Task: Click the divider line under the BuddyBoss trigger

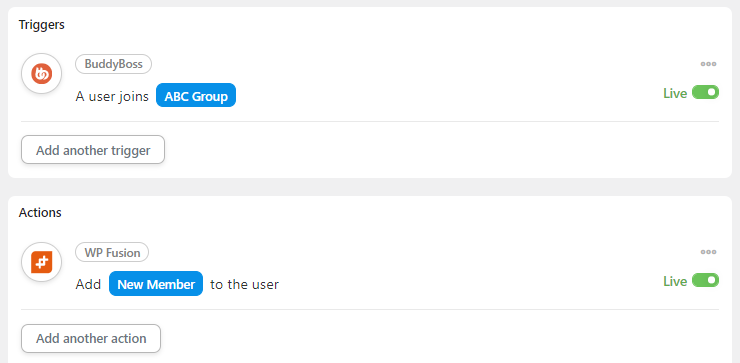Action: (x=370, y=121)
